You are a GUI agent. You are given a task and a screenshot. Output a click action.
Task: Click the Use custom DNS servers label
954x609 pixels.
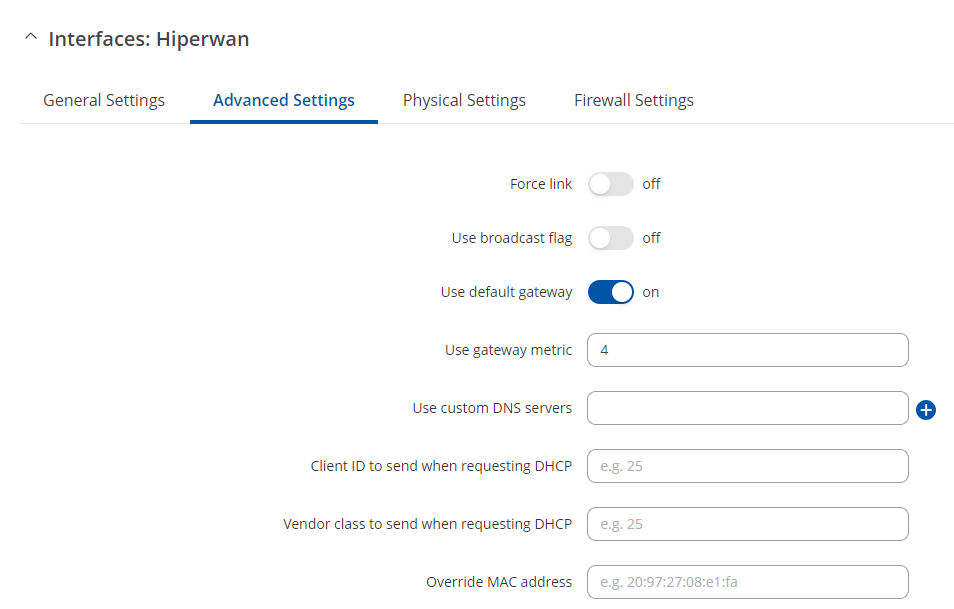point(492,408)
